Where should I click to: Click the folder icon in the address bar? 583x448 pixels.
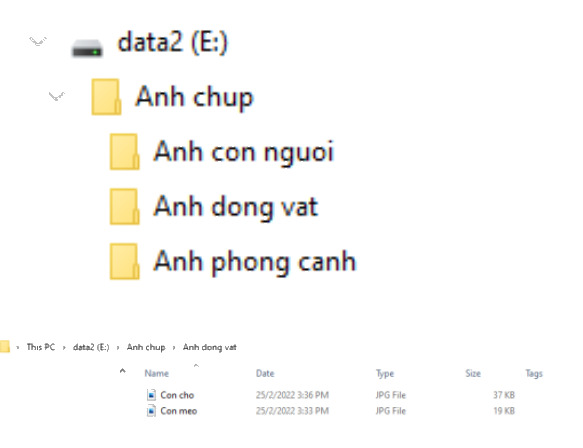coord(4,347)
